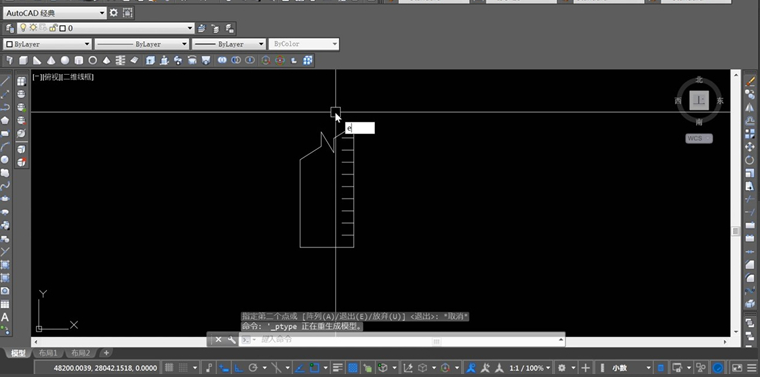
Task: Expand the layer 0 dropdown list
Action: (105, 29)
